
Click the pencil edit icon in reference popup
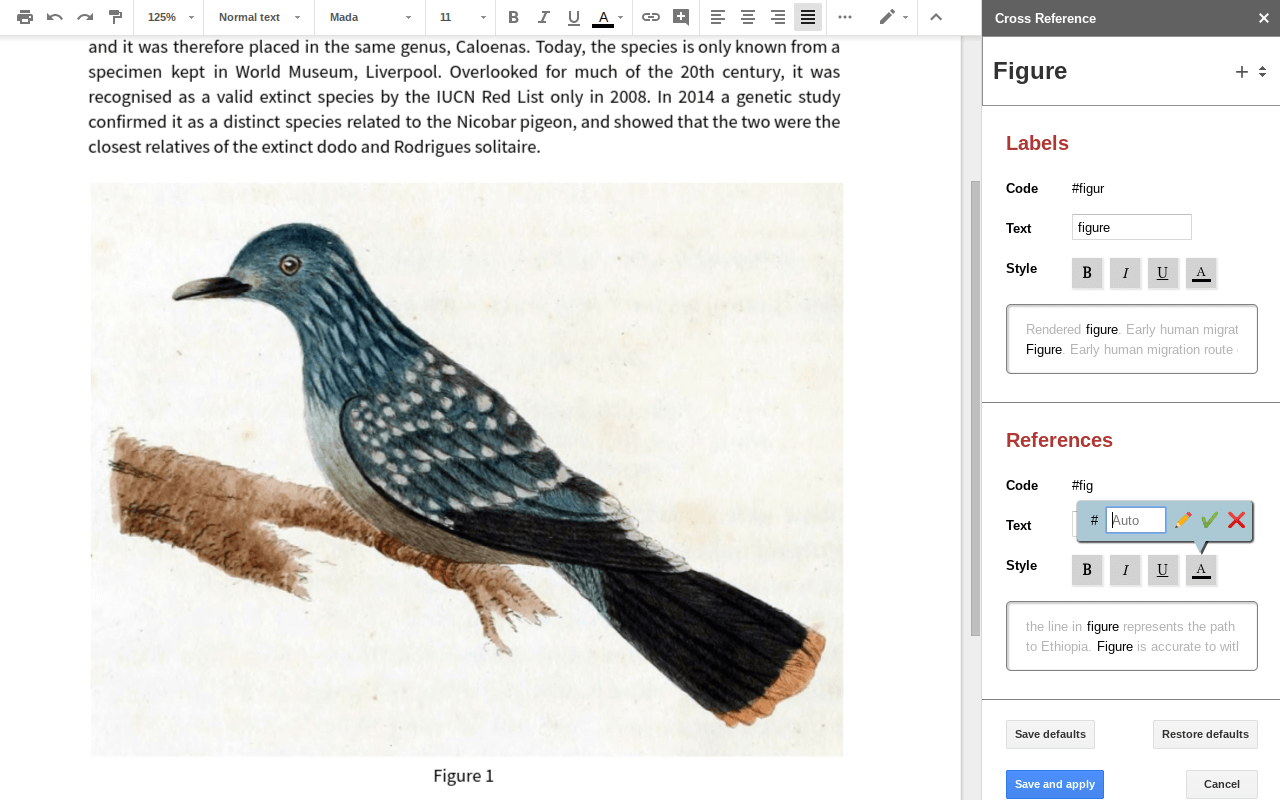pos(1183,520)
